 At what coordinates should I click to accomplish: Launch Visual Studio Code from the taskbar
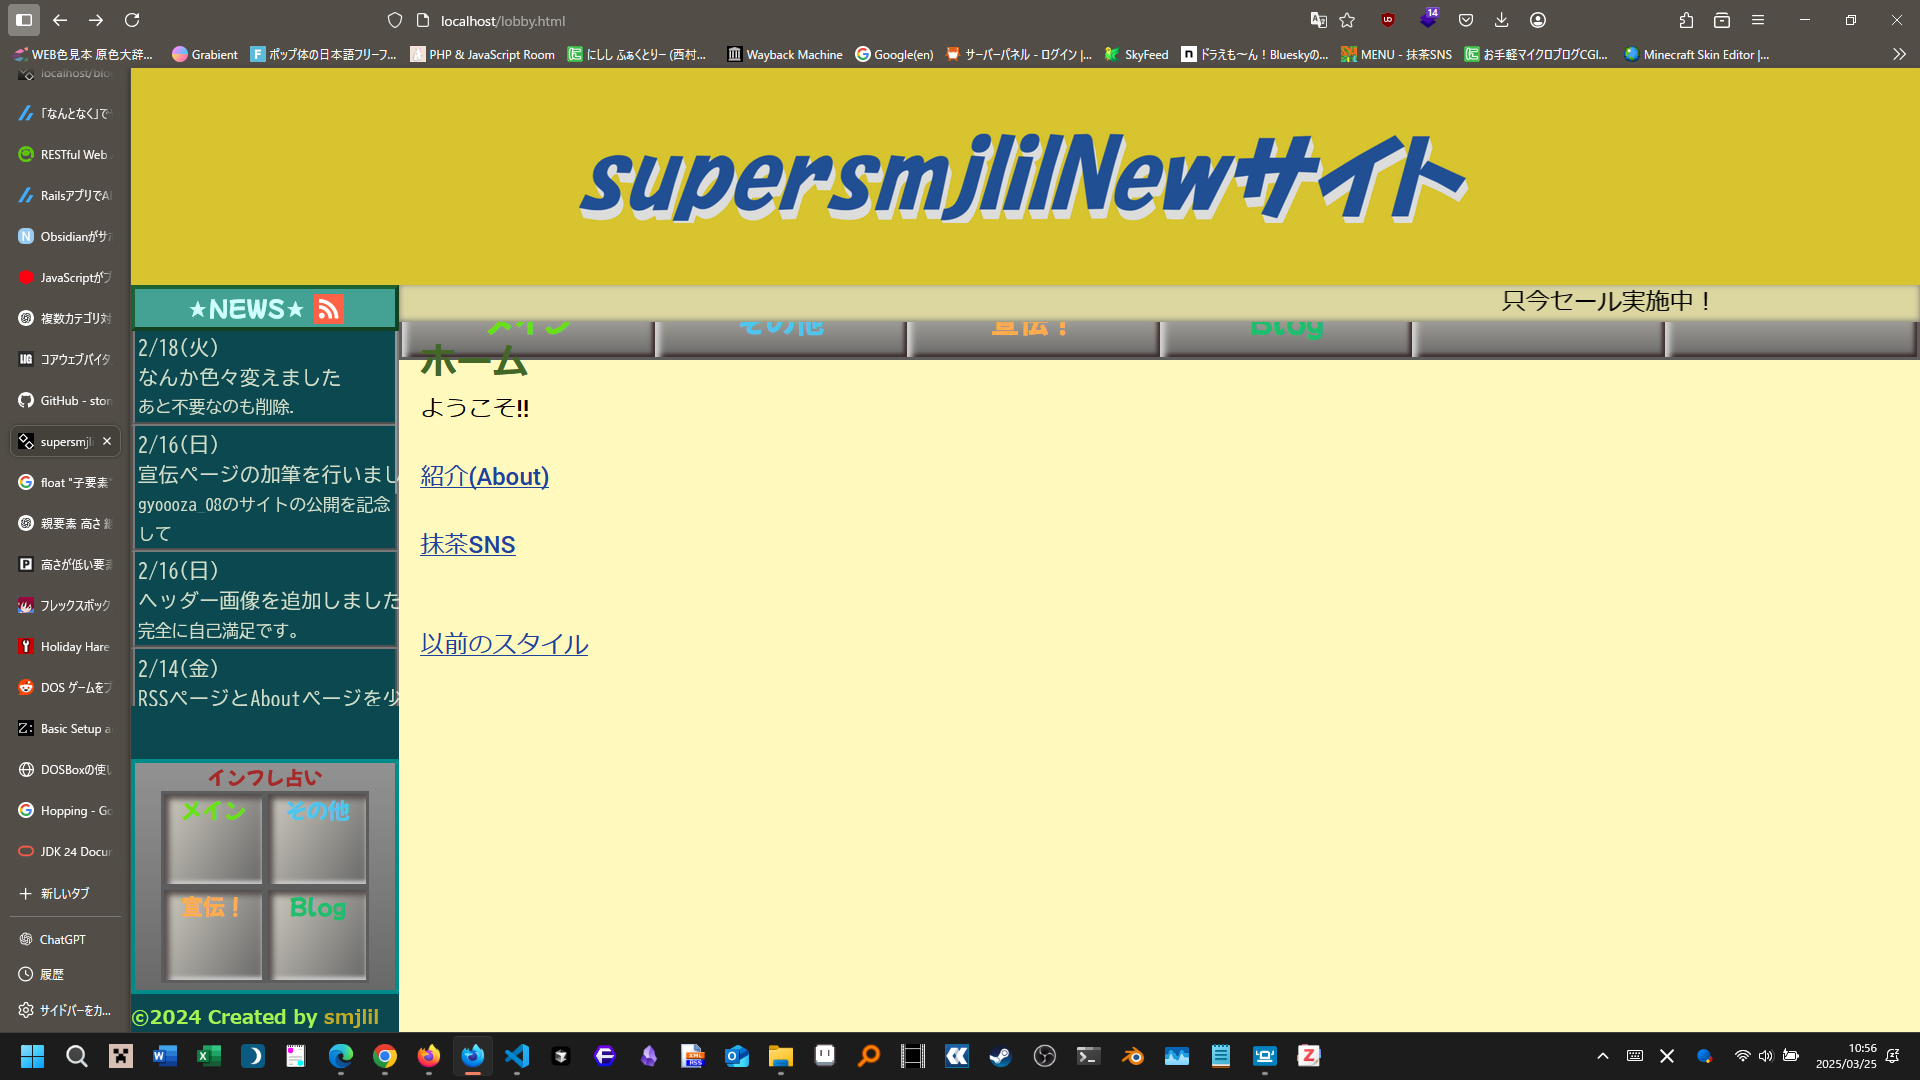click(516, 1056)
